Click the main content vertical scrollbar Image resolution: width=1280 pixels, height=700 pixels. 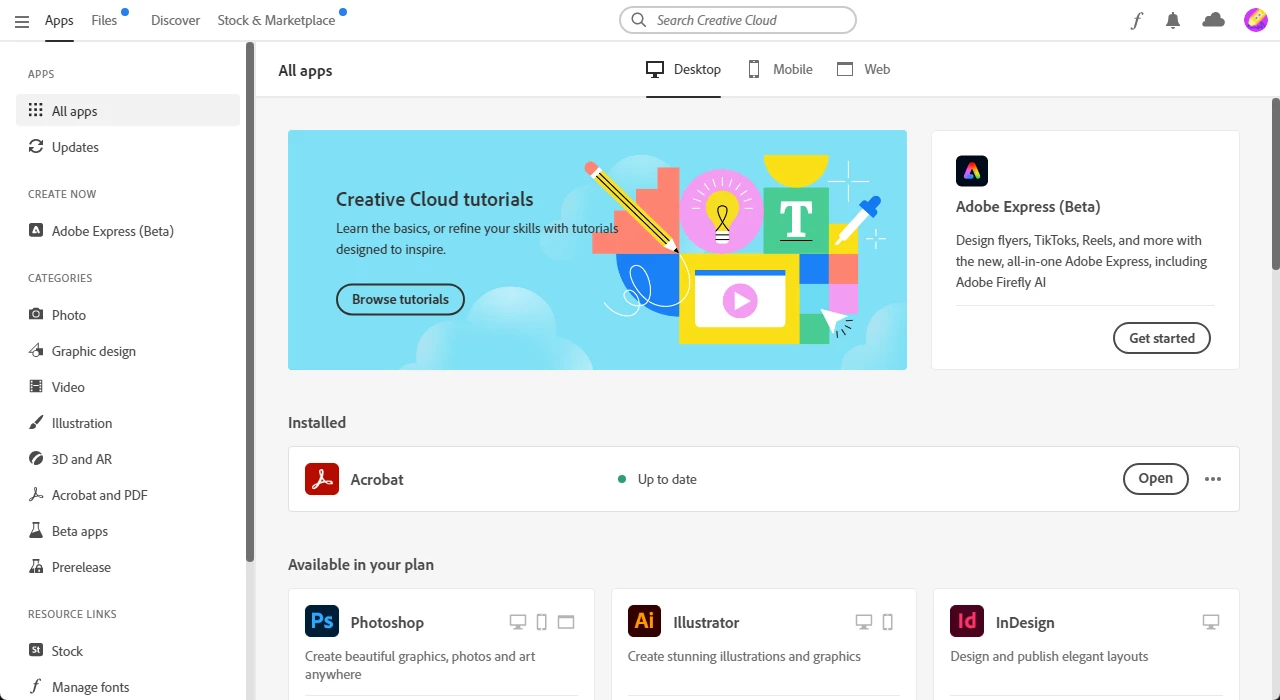point(1275,184)
